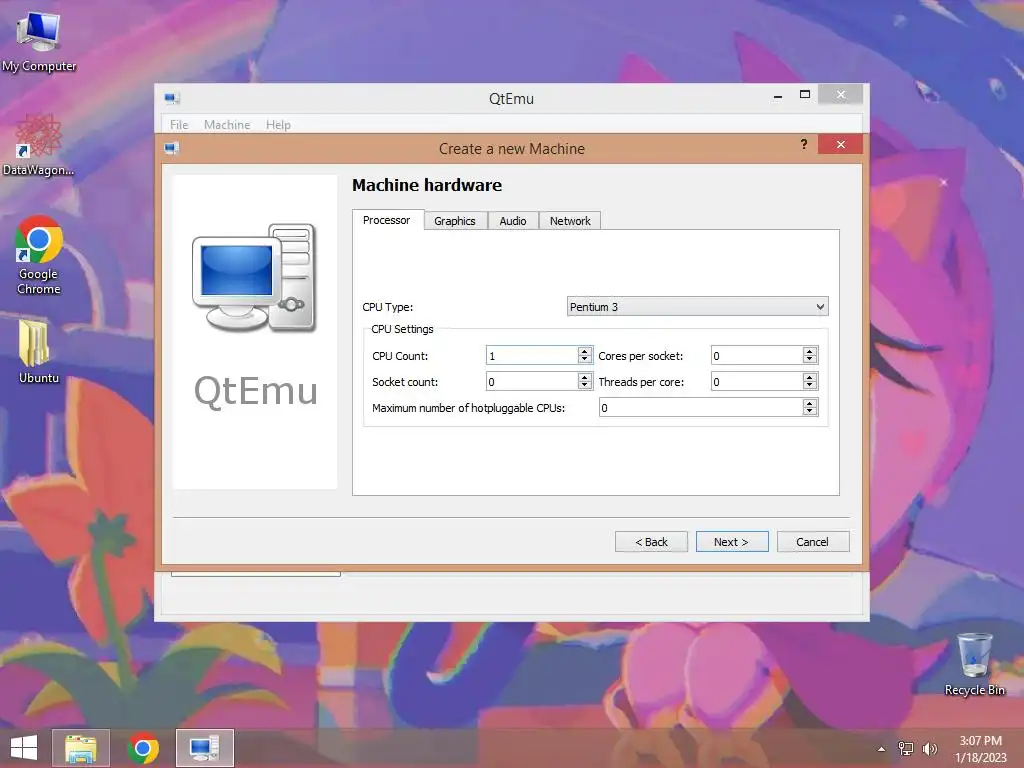
Task: Click the Windows Start button
Action: coord(24,748)
